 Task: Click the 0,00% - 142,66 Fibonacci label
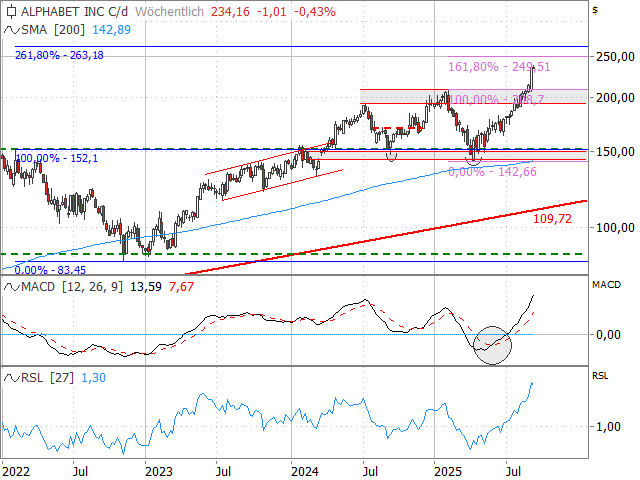pos(492,172)
